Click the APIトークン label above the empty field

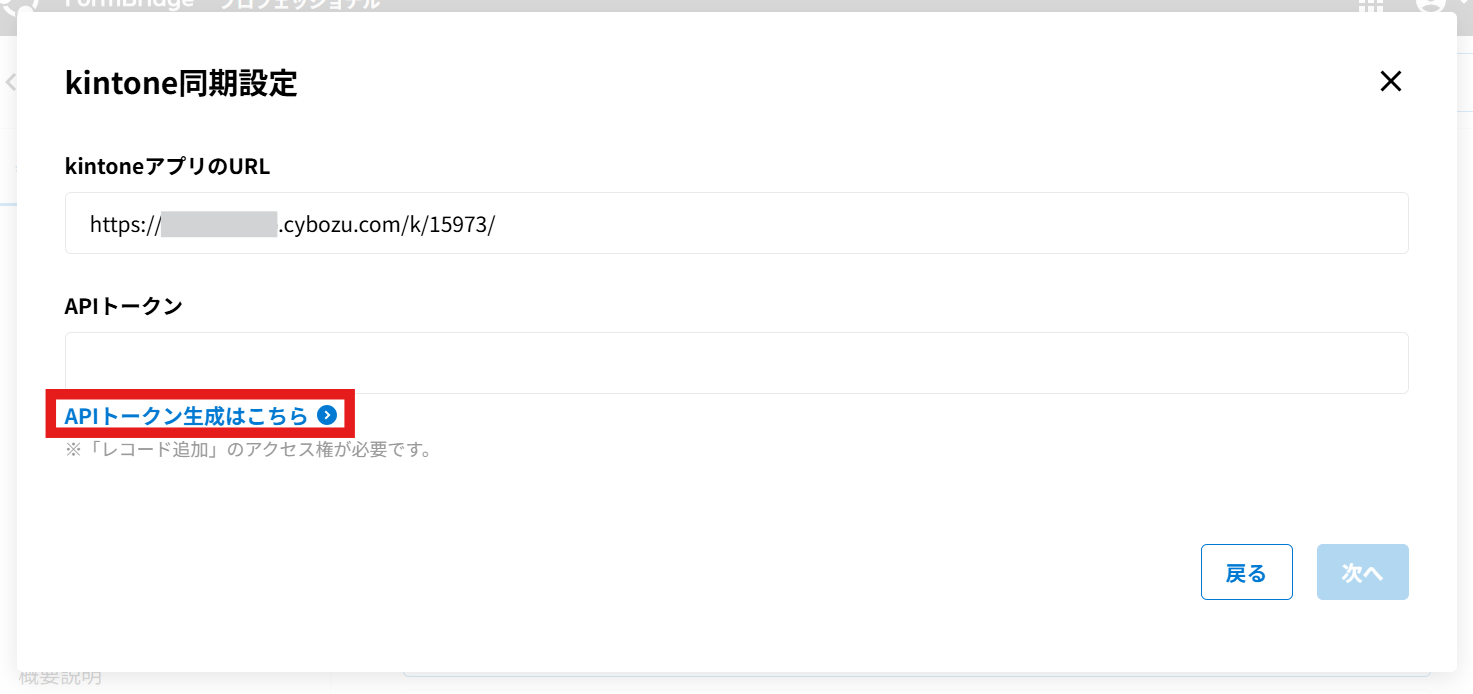click(x=123, y=307)
